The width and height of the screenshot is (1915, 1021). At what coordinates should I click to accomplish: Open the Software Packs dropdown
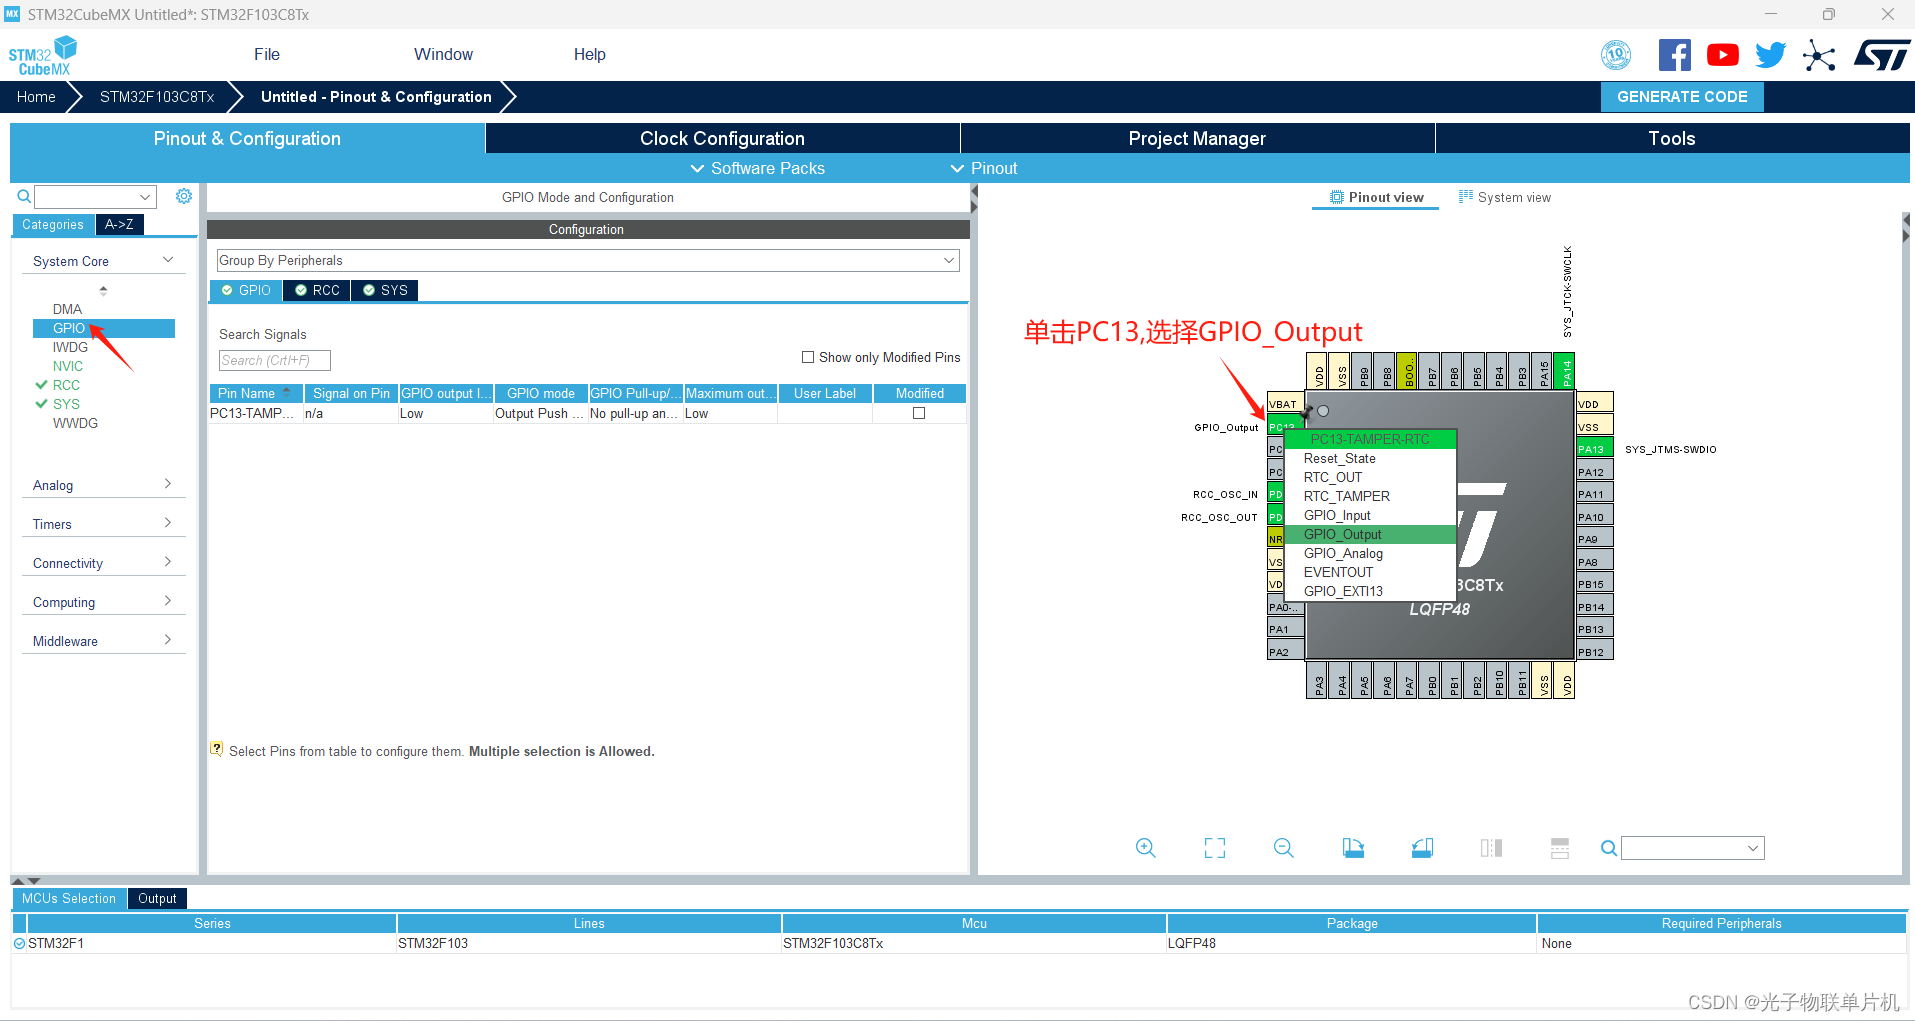(x=758, y=168)
